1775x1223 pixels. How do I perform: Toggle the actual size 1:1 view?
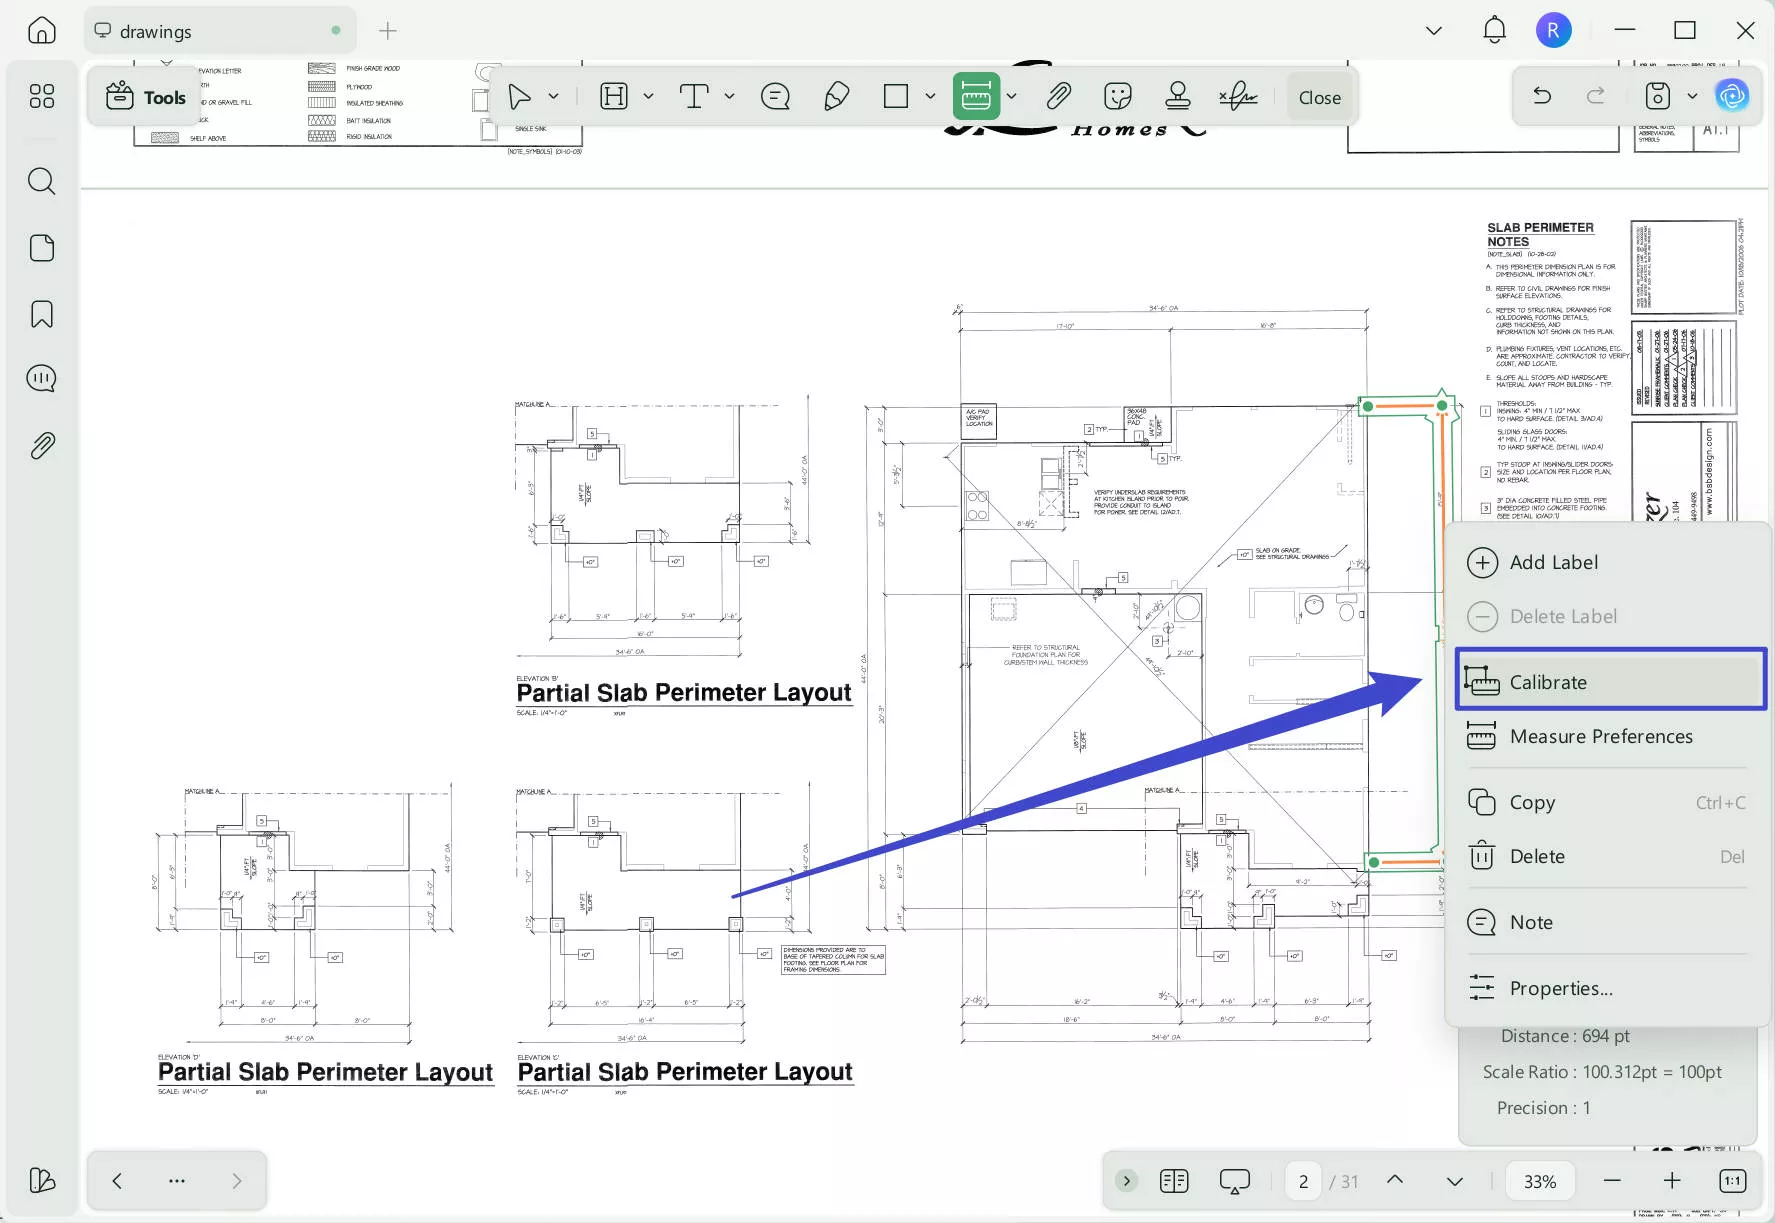[1732, 1181]
